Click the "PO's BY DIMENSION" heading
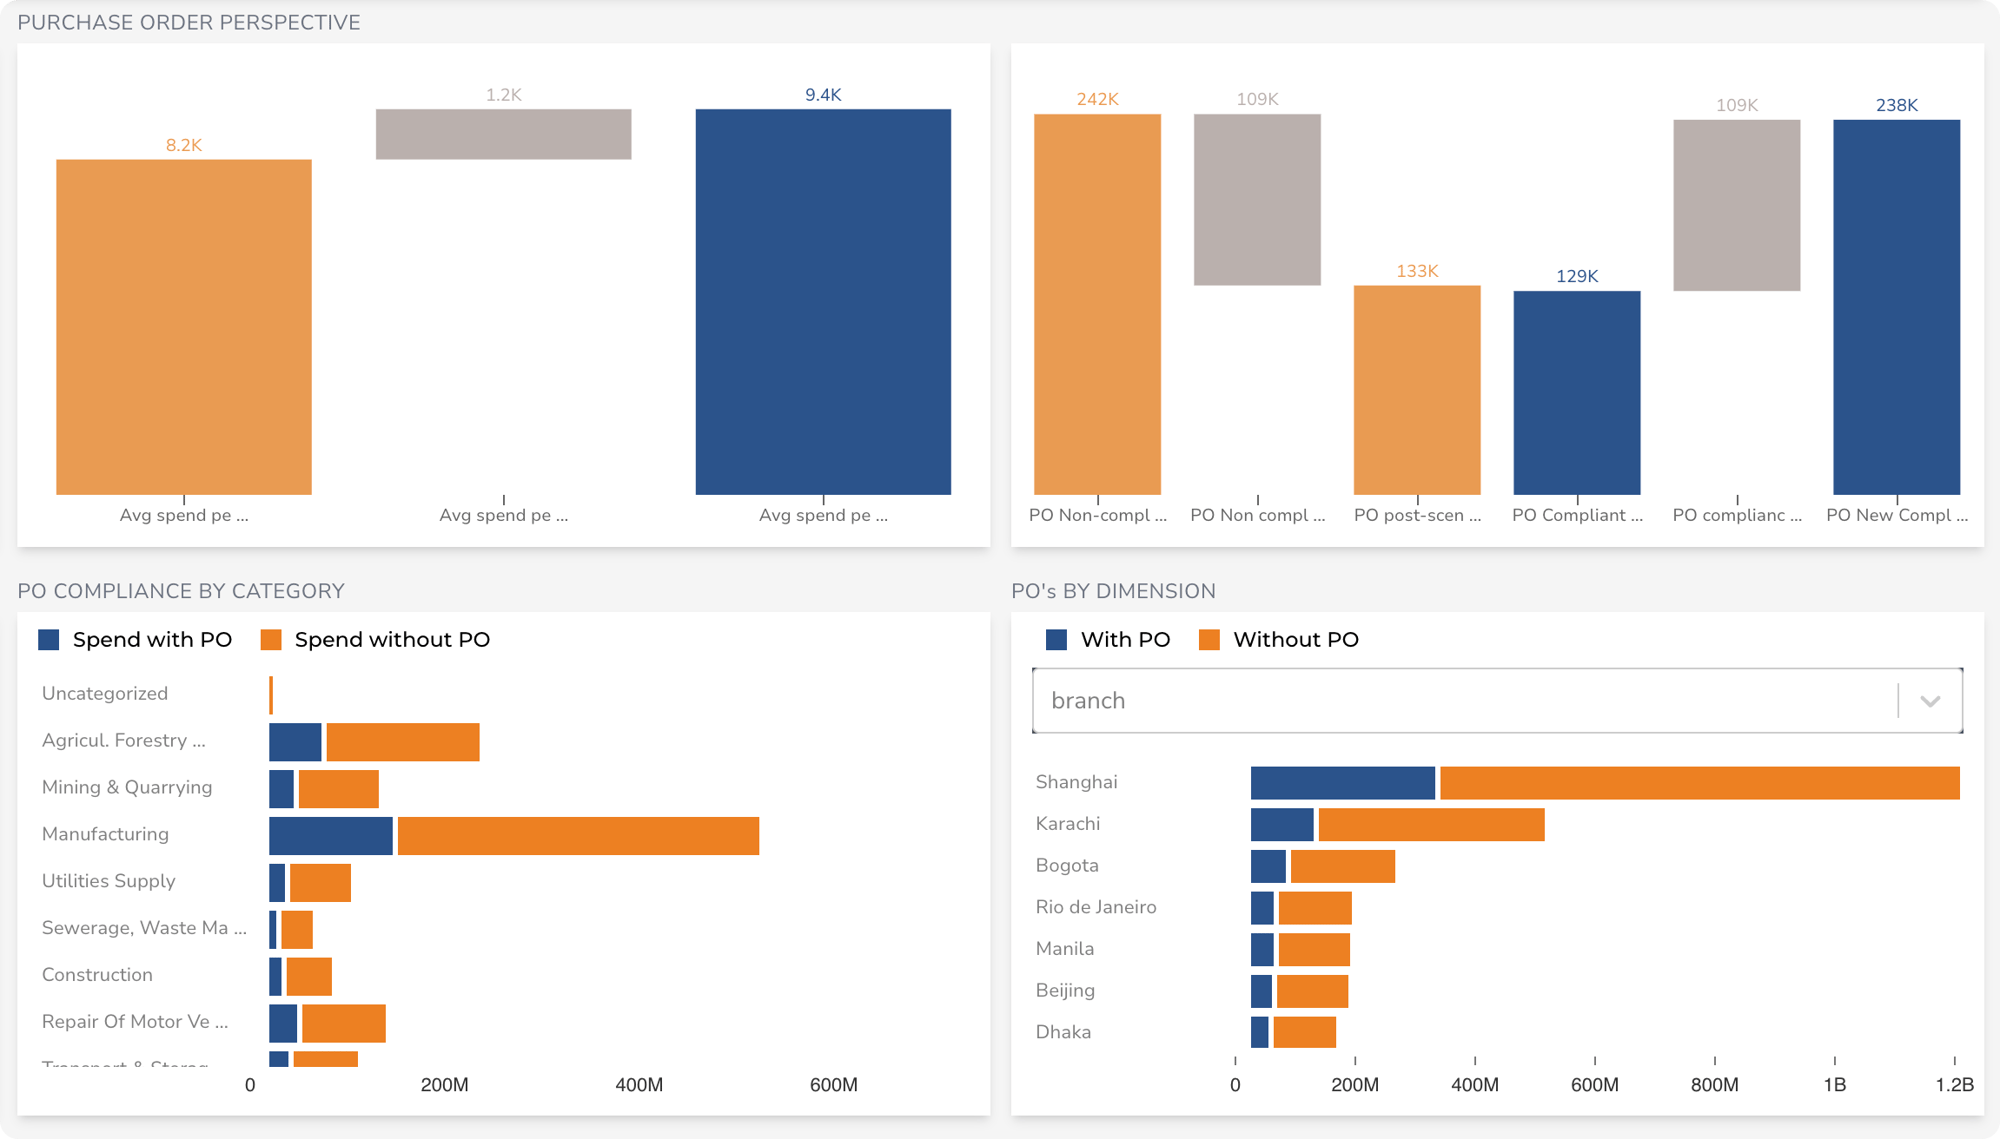Screen dimensions: 2000x1139 (x=1113, y=591)
